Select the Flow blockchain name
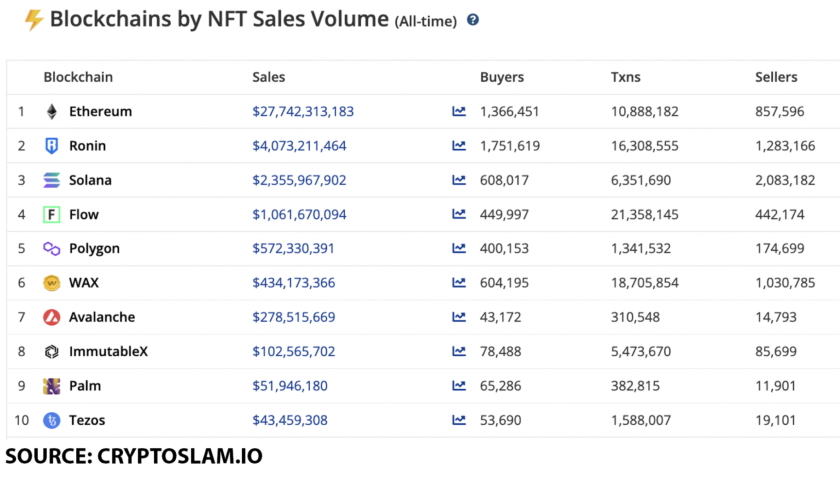The image size is (840, 480). click(x=84, y=214)
